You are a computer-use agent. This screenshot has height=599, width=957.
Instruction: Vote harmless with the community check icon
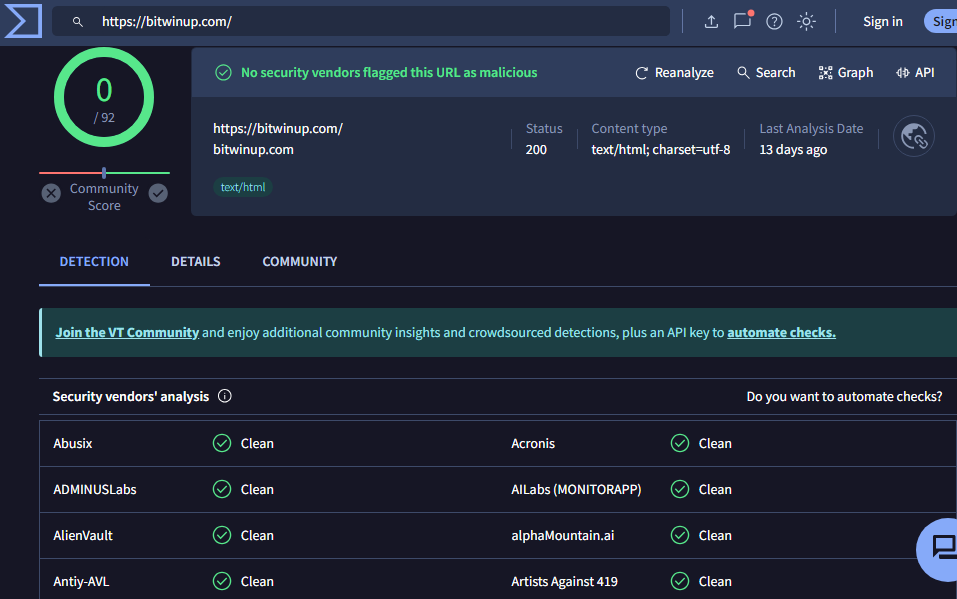(158, 194)
